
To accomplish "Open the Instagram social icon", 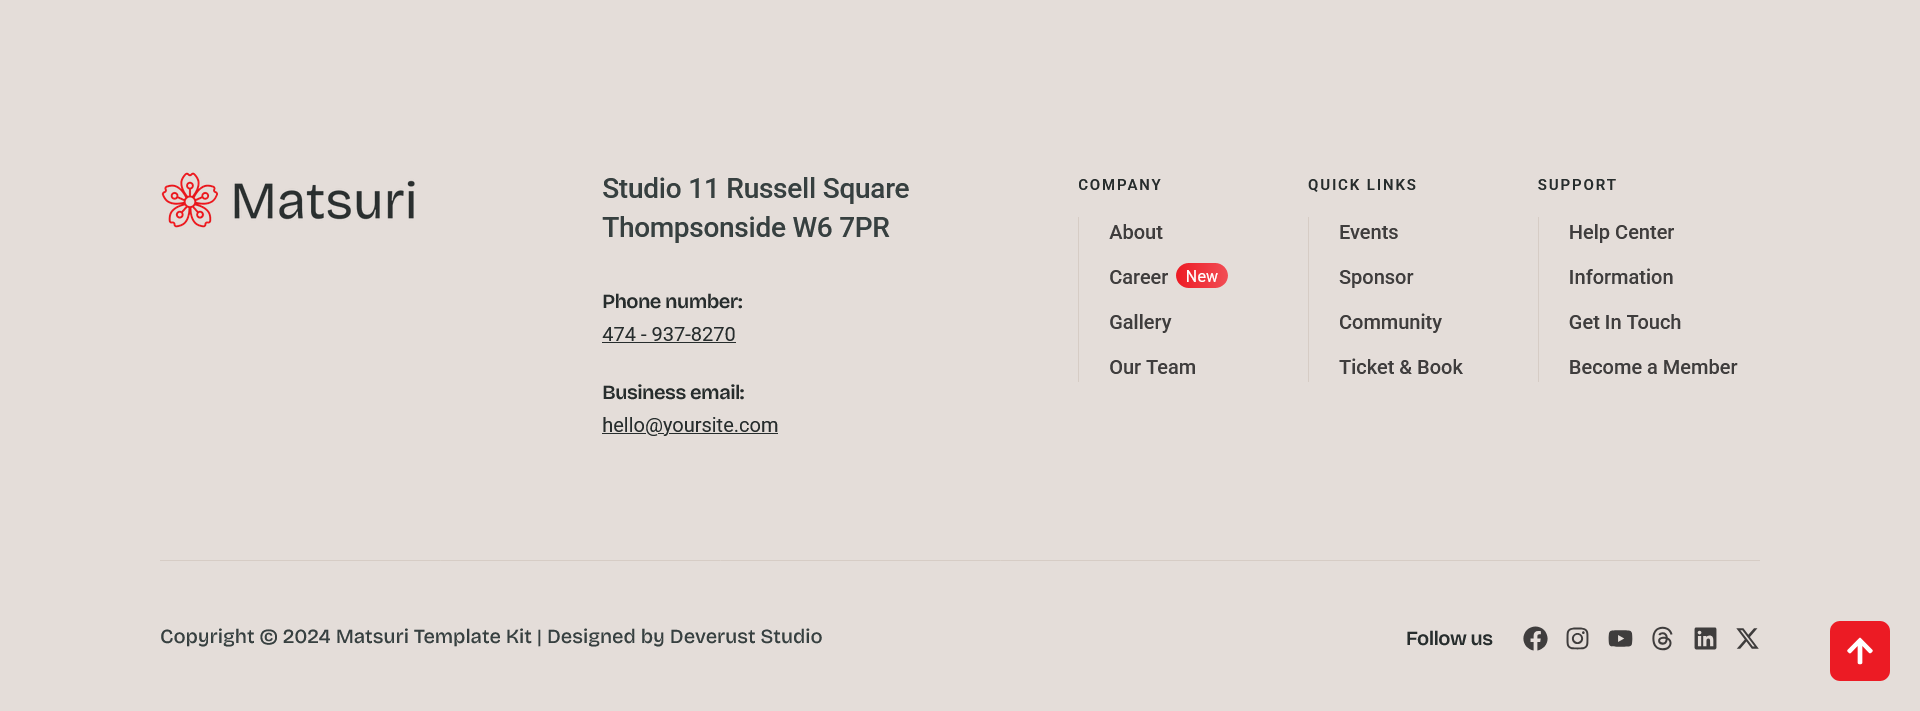I will [1577, 639].
